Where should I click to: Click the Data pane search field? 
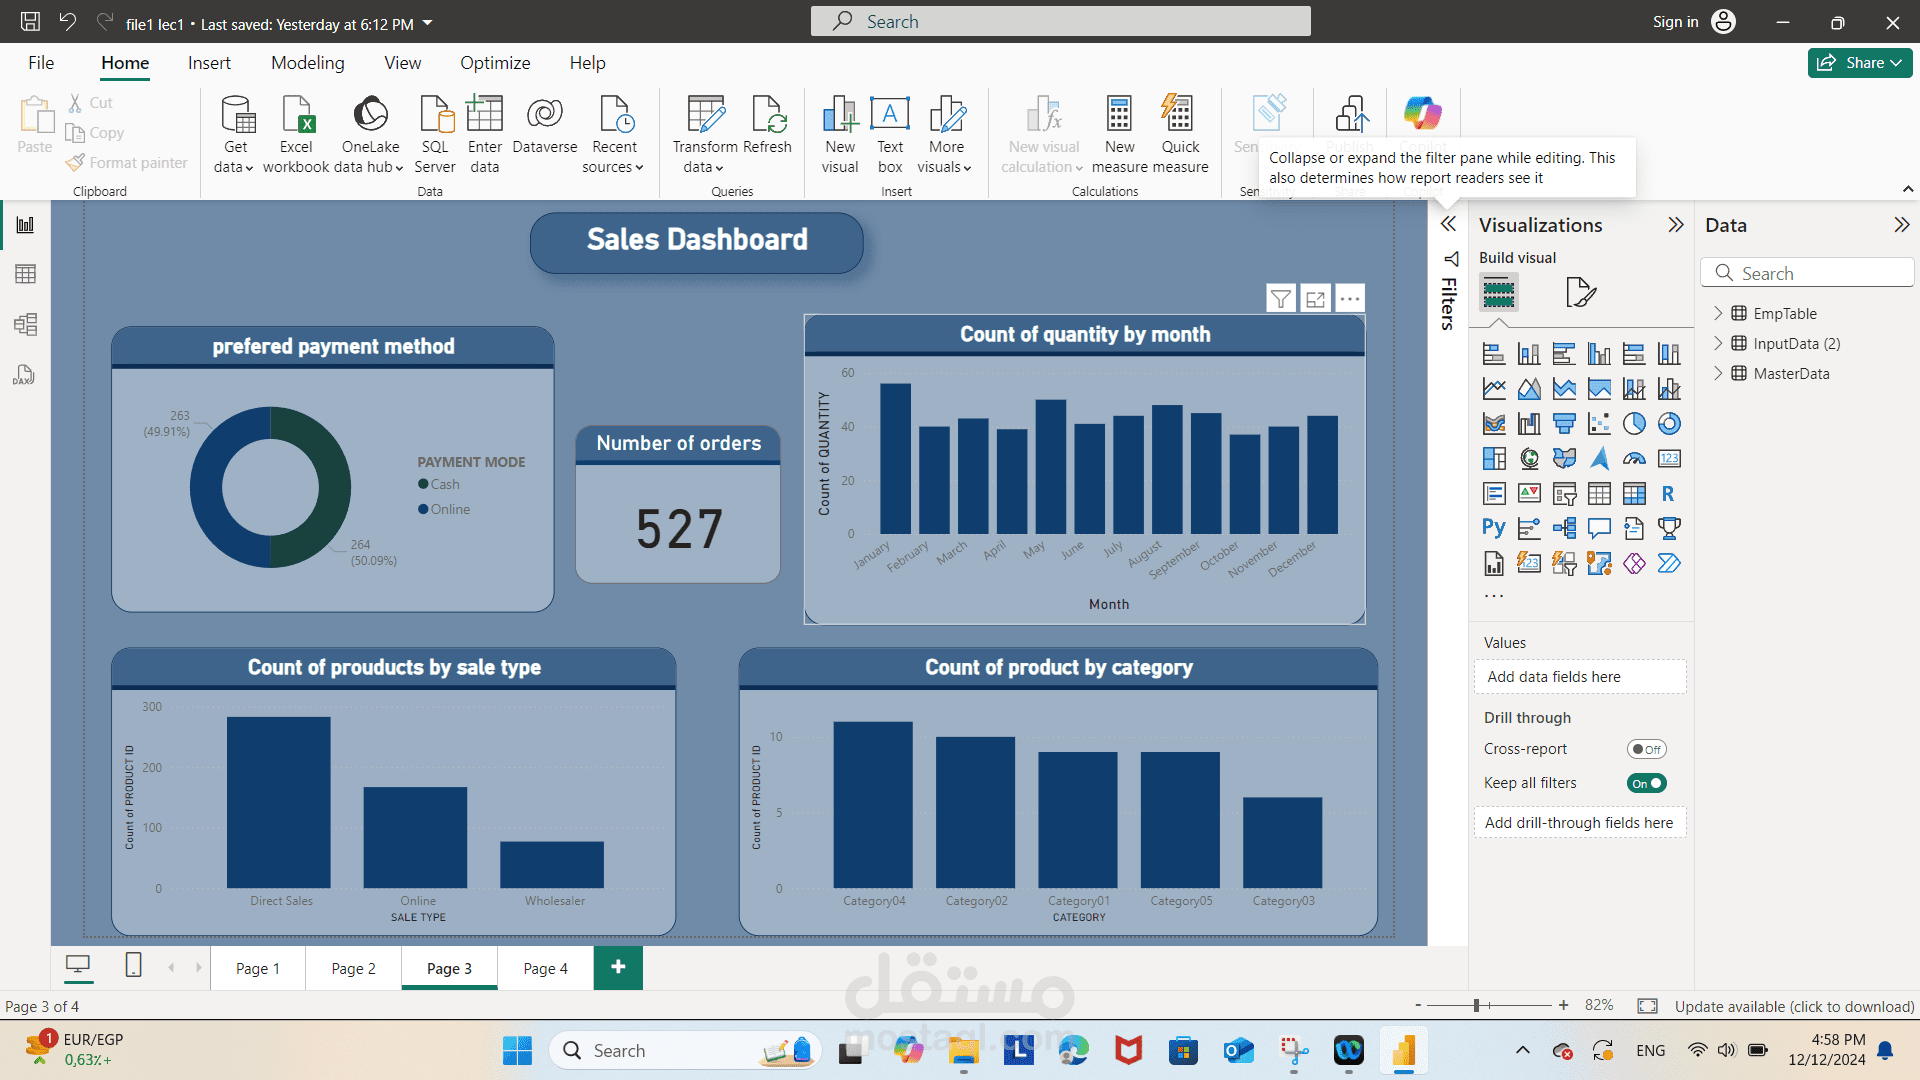(1807, 273)
